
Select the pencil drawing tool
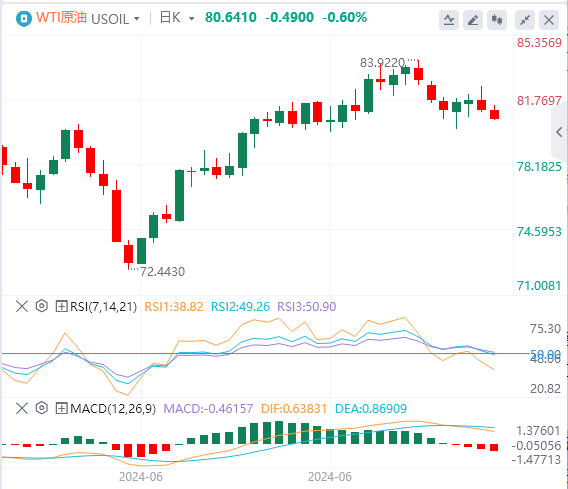[473, 20]
